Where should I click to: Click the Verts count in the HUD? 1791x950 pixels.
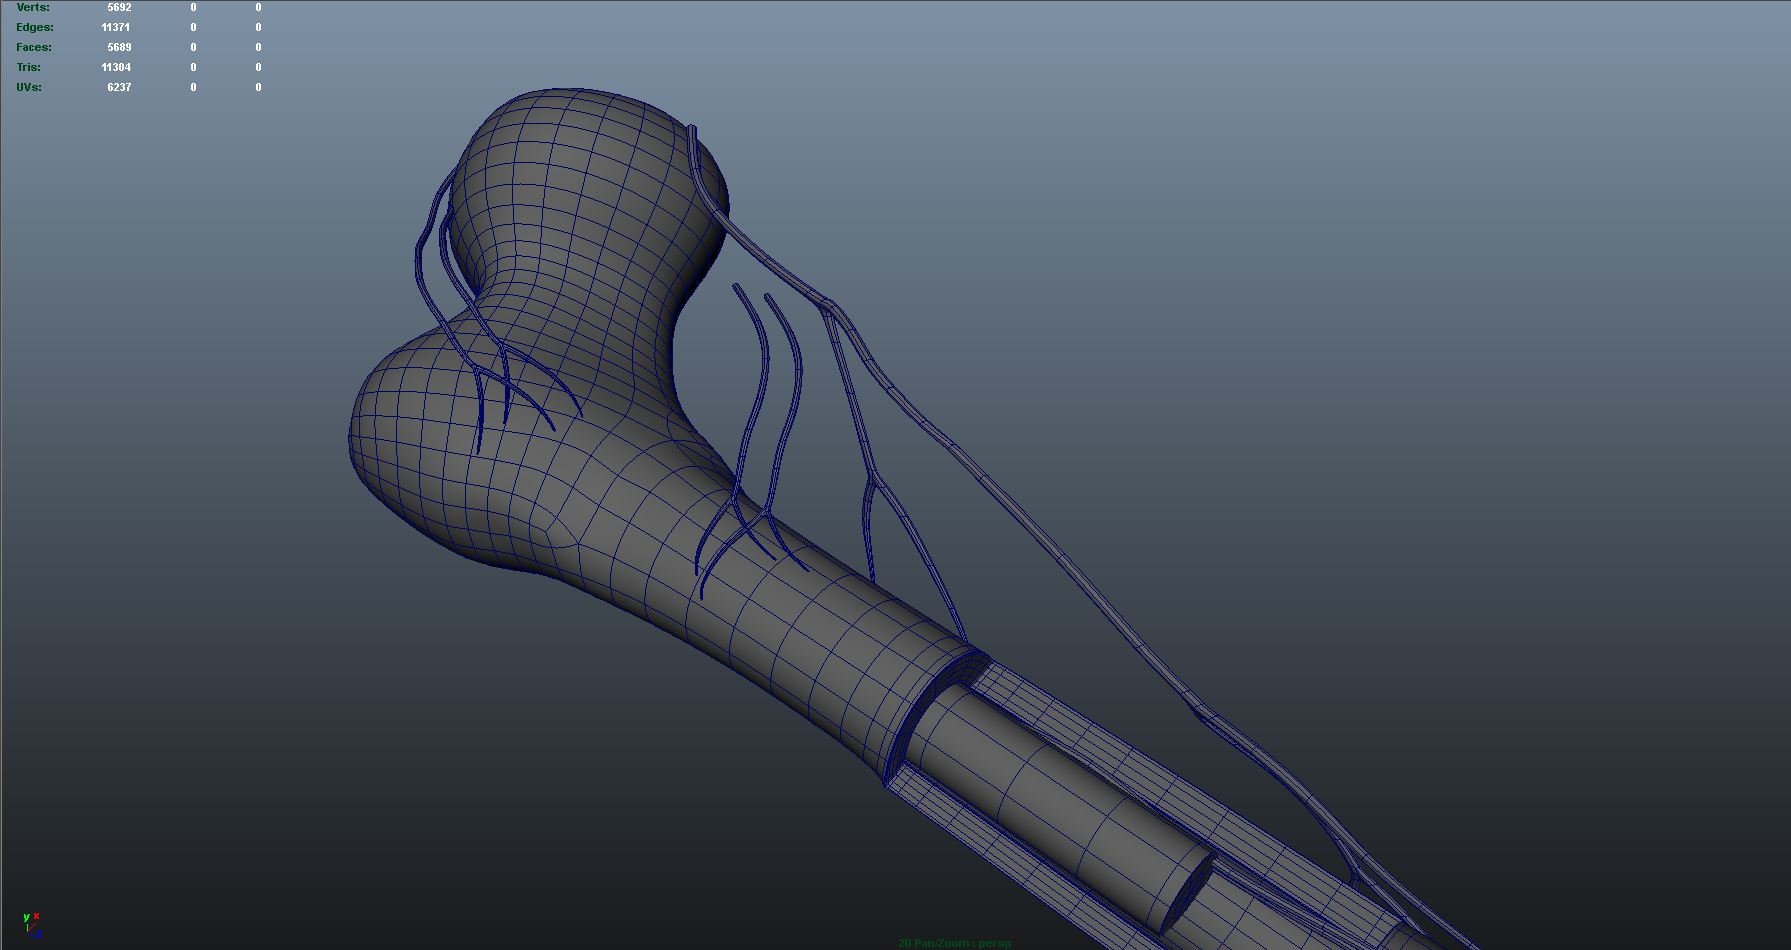point(119,7)
